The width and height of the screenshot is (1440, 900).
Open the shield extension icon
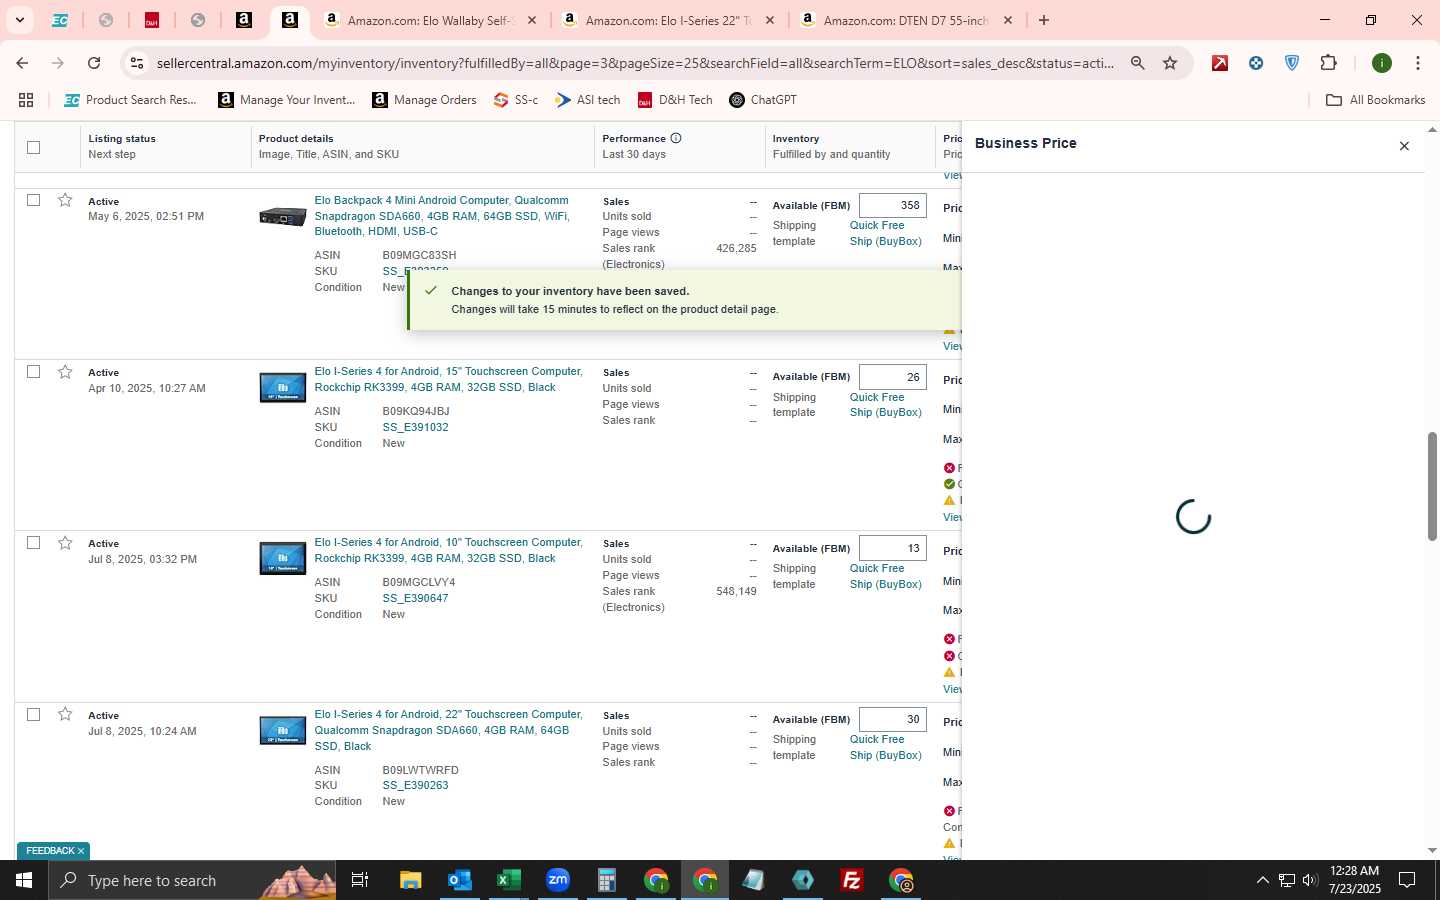tap(1292, 63)
